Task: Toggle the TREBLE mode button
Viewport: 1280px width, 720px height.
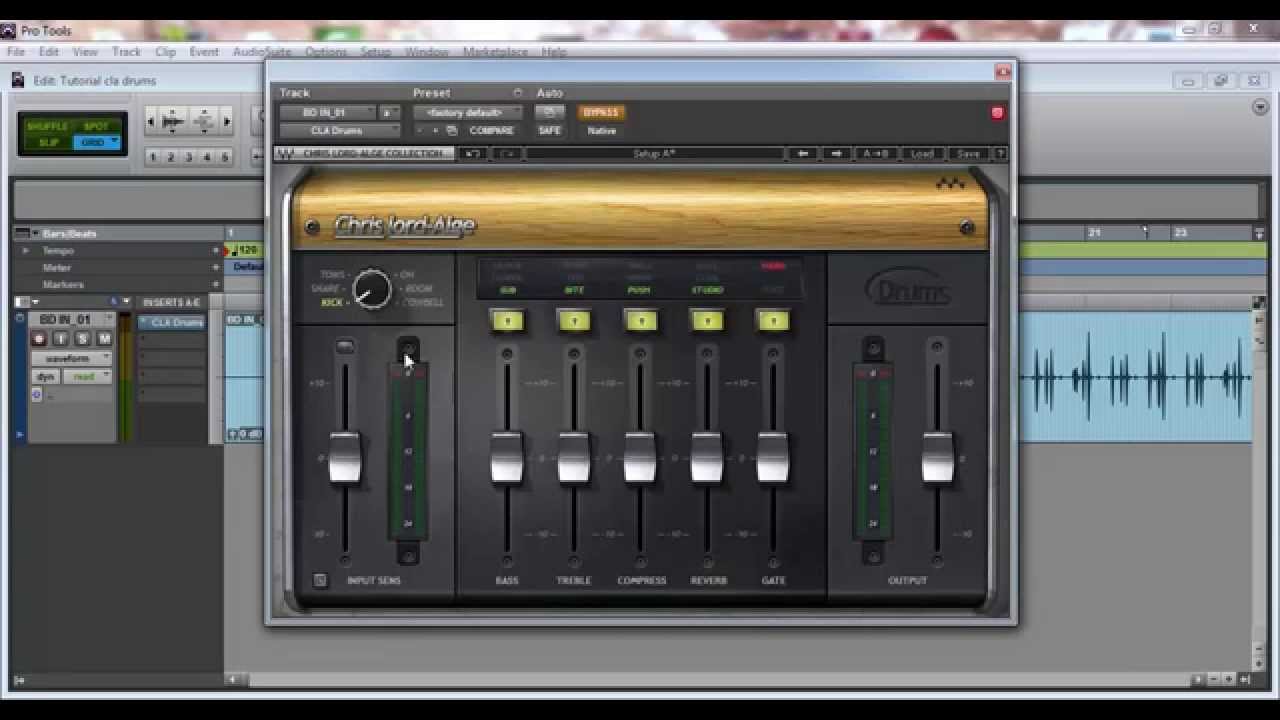Action: (574, 321)
